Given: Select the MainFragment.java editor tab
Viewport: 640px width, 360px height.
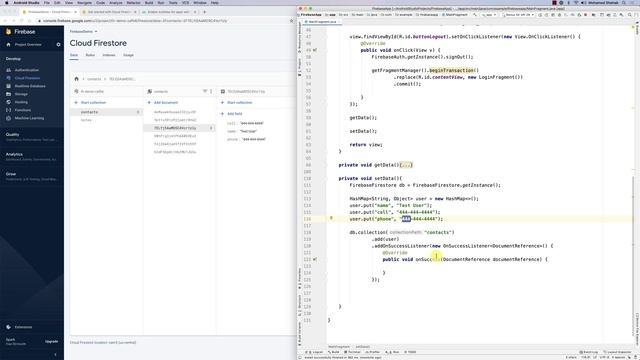Looking at the screenshot, I should (321, 22).
